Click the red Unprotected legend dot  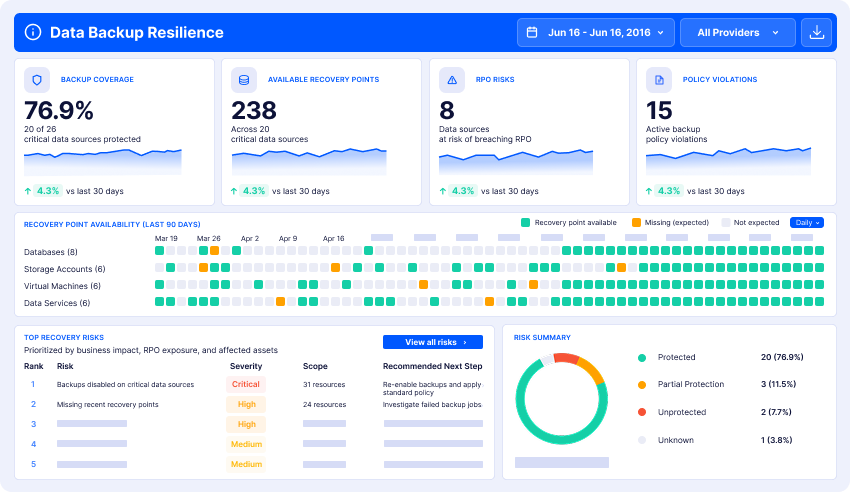(x=642, y=412)
